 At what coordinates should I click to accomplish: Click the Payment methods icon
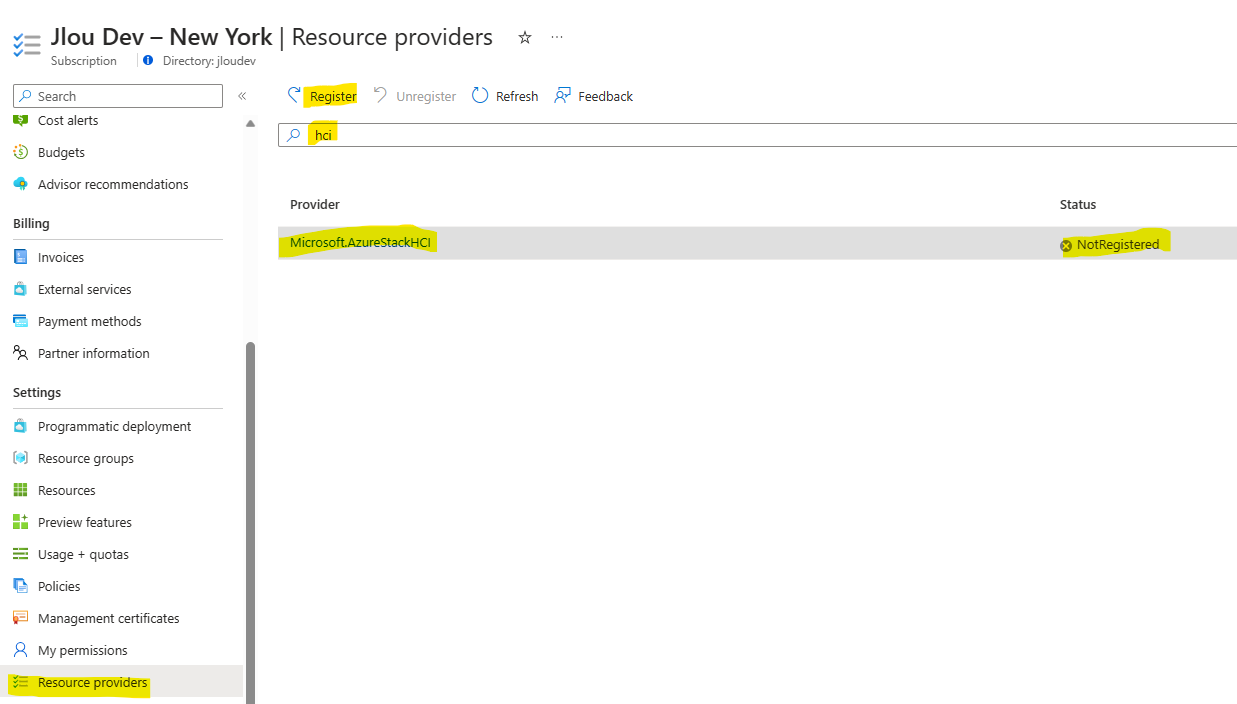pyautogui.click(x=20, y=321)
